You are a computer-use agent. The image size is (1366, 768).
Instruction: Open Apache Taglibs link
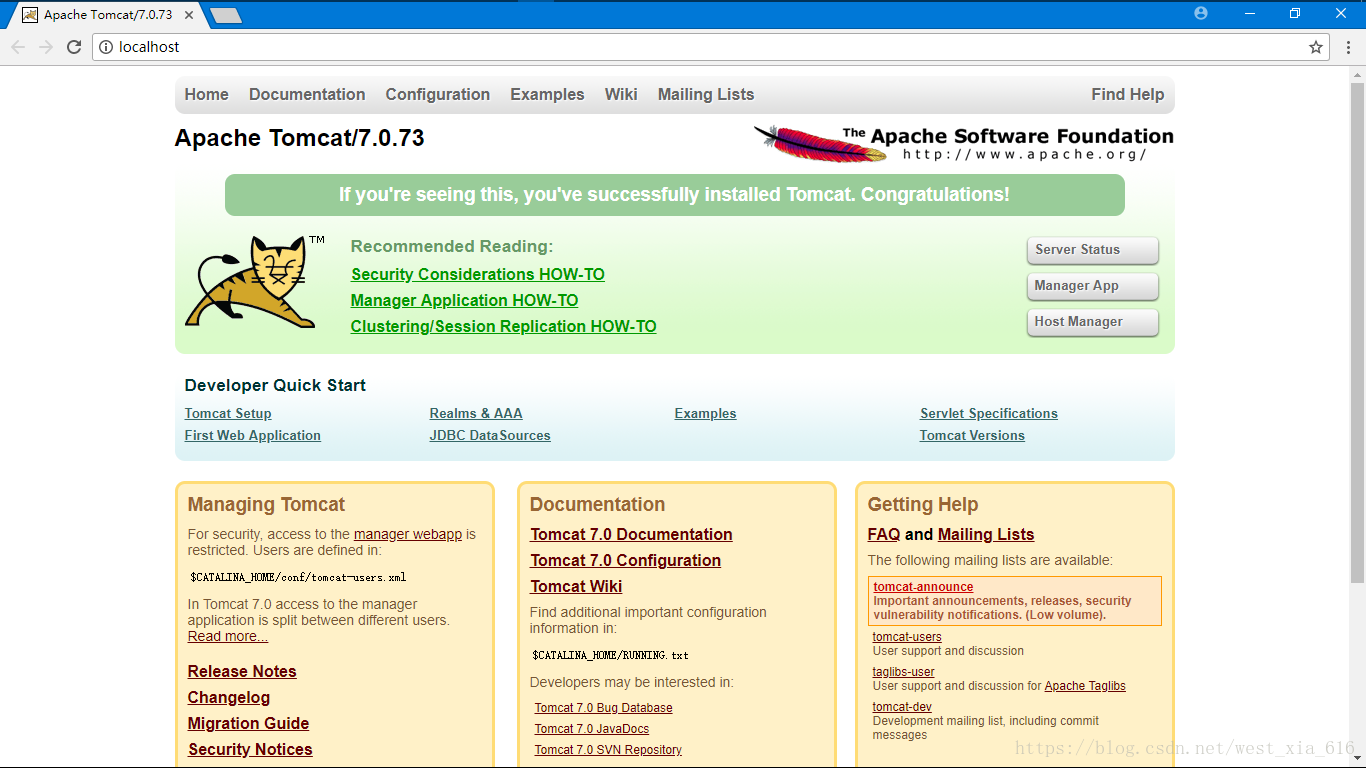[1085, 686]
